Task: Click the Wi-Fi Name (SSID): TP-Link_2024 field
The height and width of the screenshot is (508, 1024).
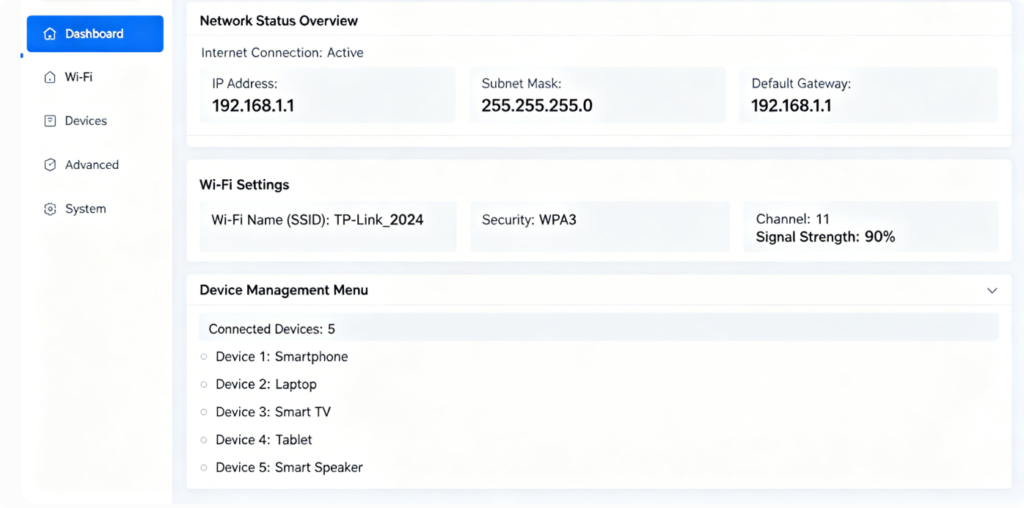Action: click(x=328, y=227)
